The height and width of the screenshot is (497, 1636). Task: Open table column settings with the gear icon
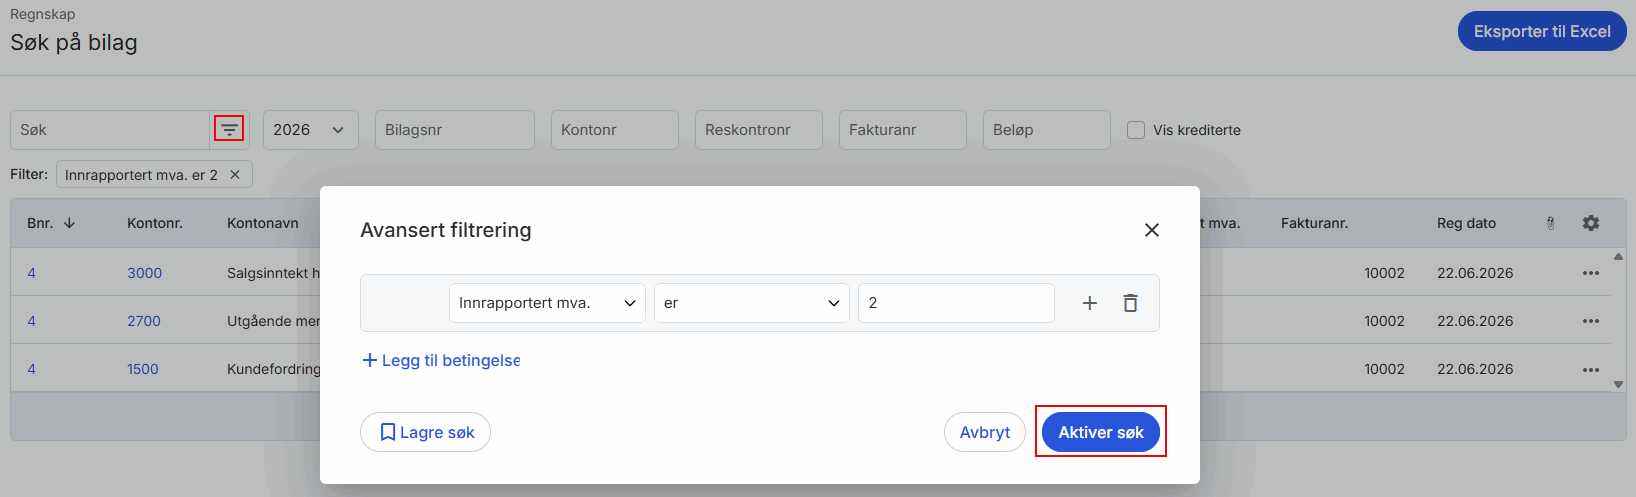1591,223
